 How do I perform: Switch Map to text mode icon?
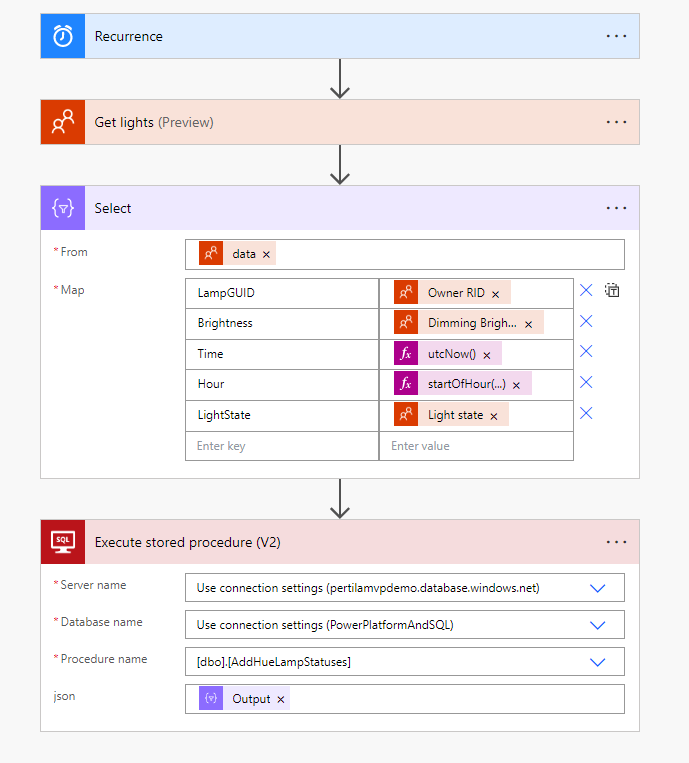click(613, 291)
